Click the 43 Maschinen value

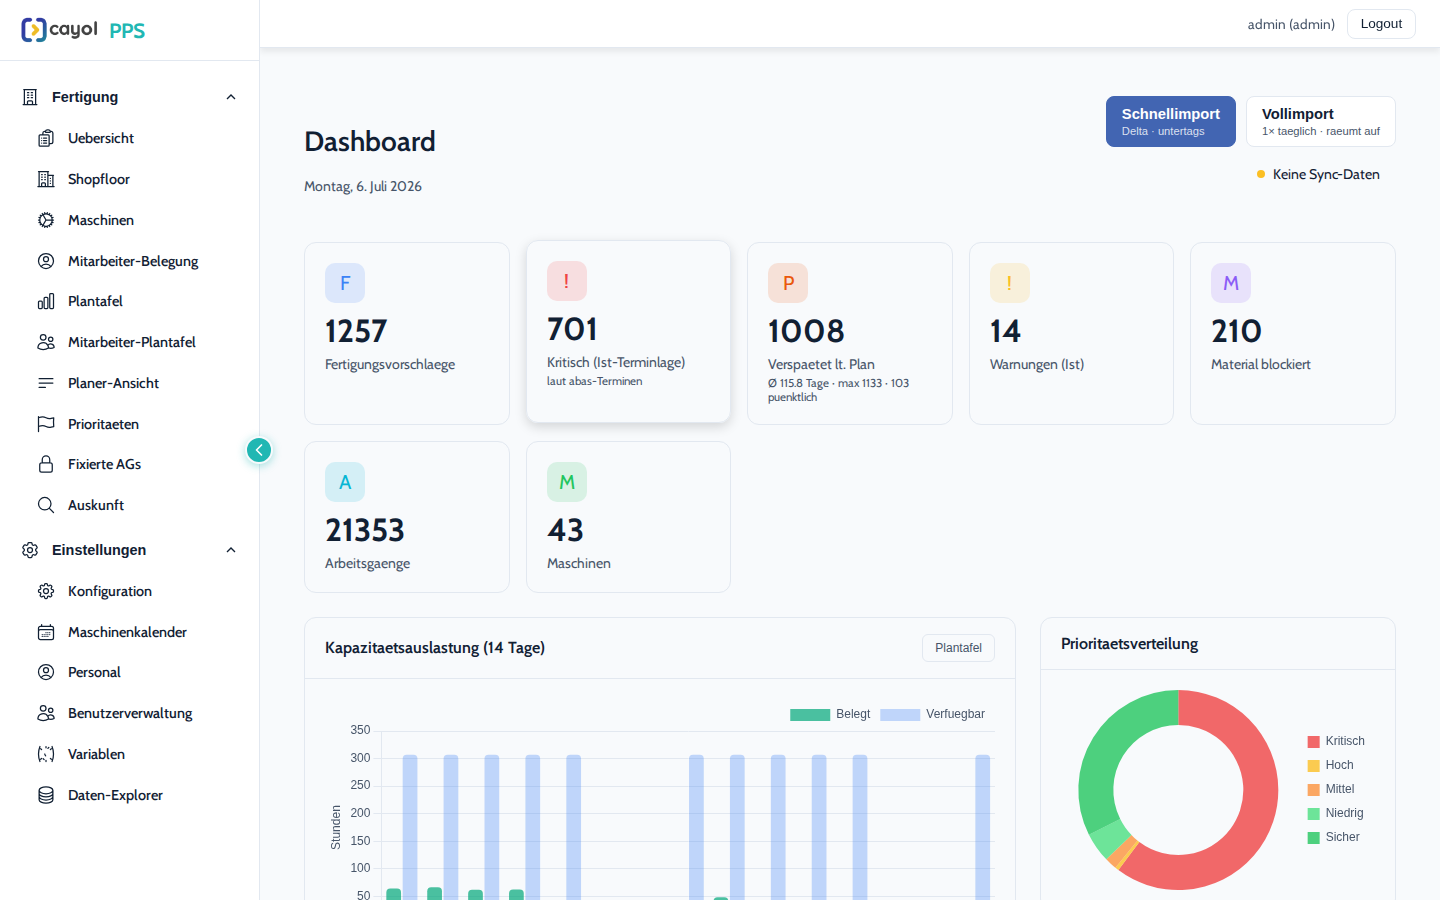click(565, 530)
